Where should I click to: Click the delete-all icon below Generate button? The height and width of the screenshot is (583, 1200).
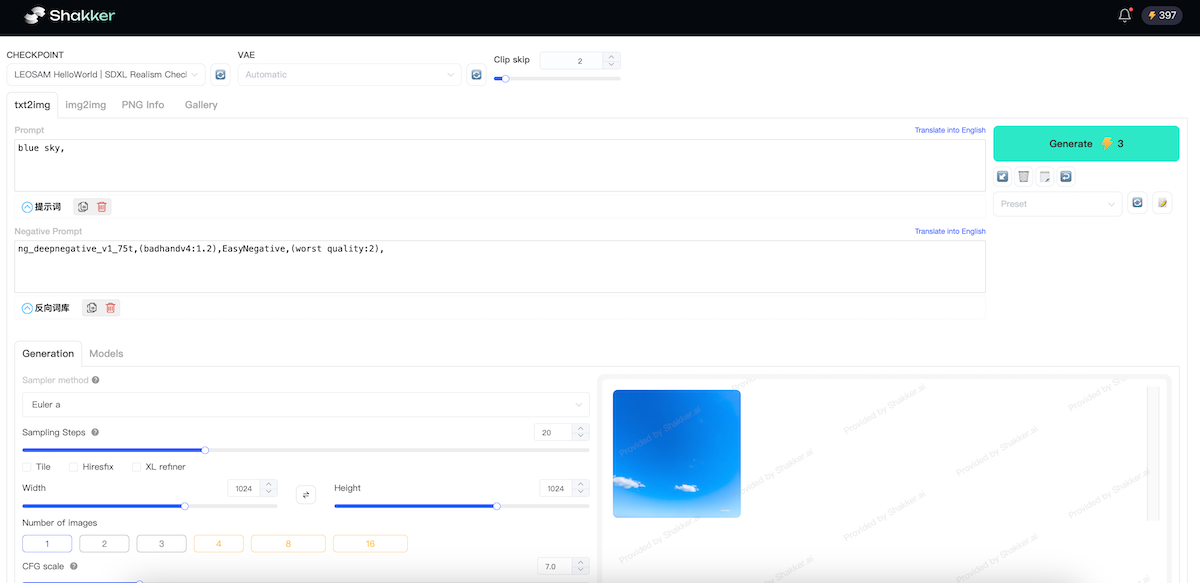tap(1023, 176)
